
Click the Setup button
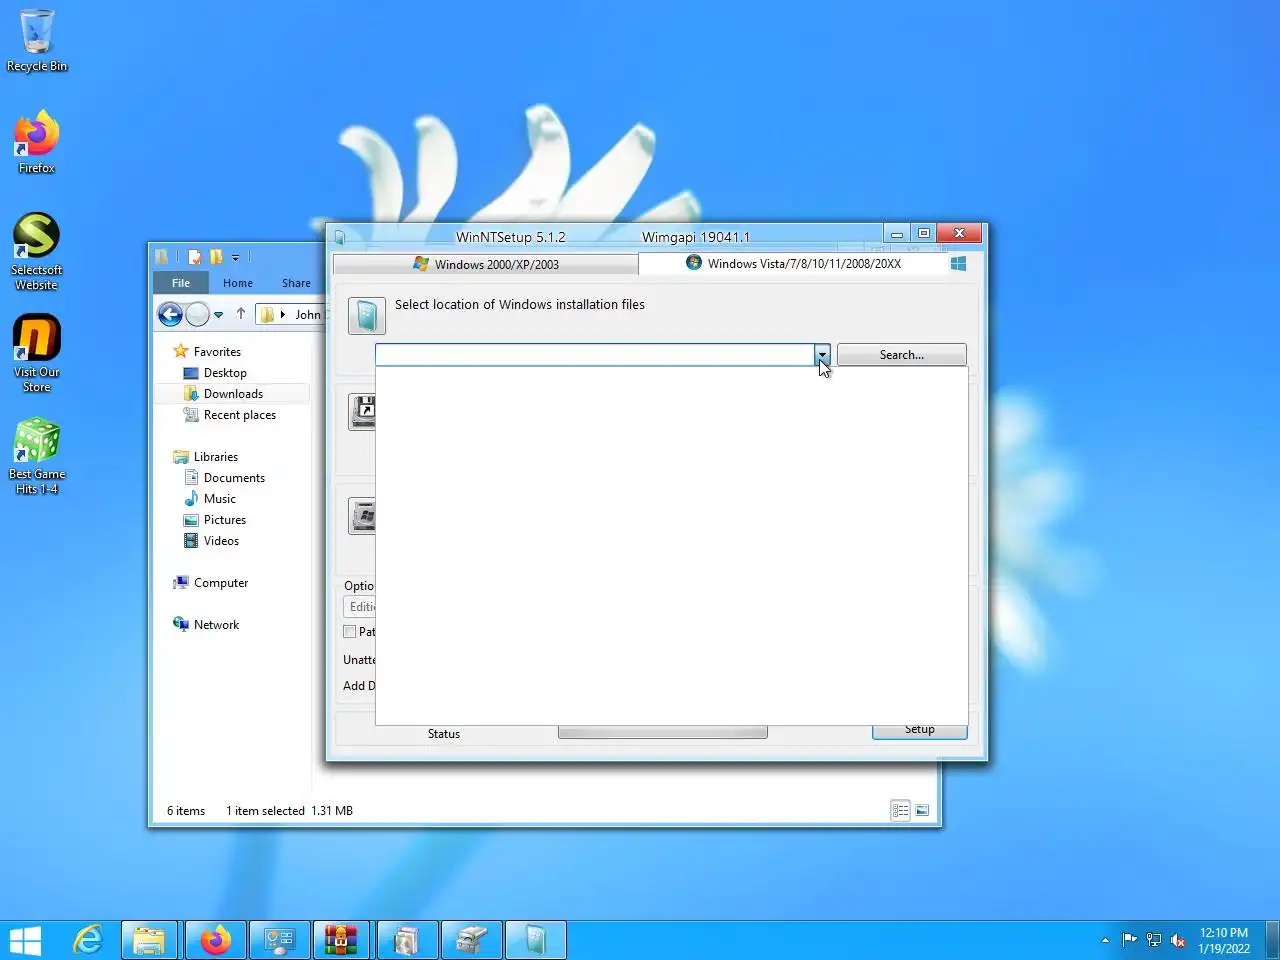[x=920, y=730]
